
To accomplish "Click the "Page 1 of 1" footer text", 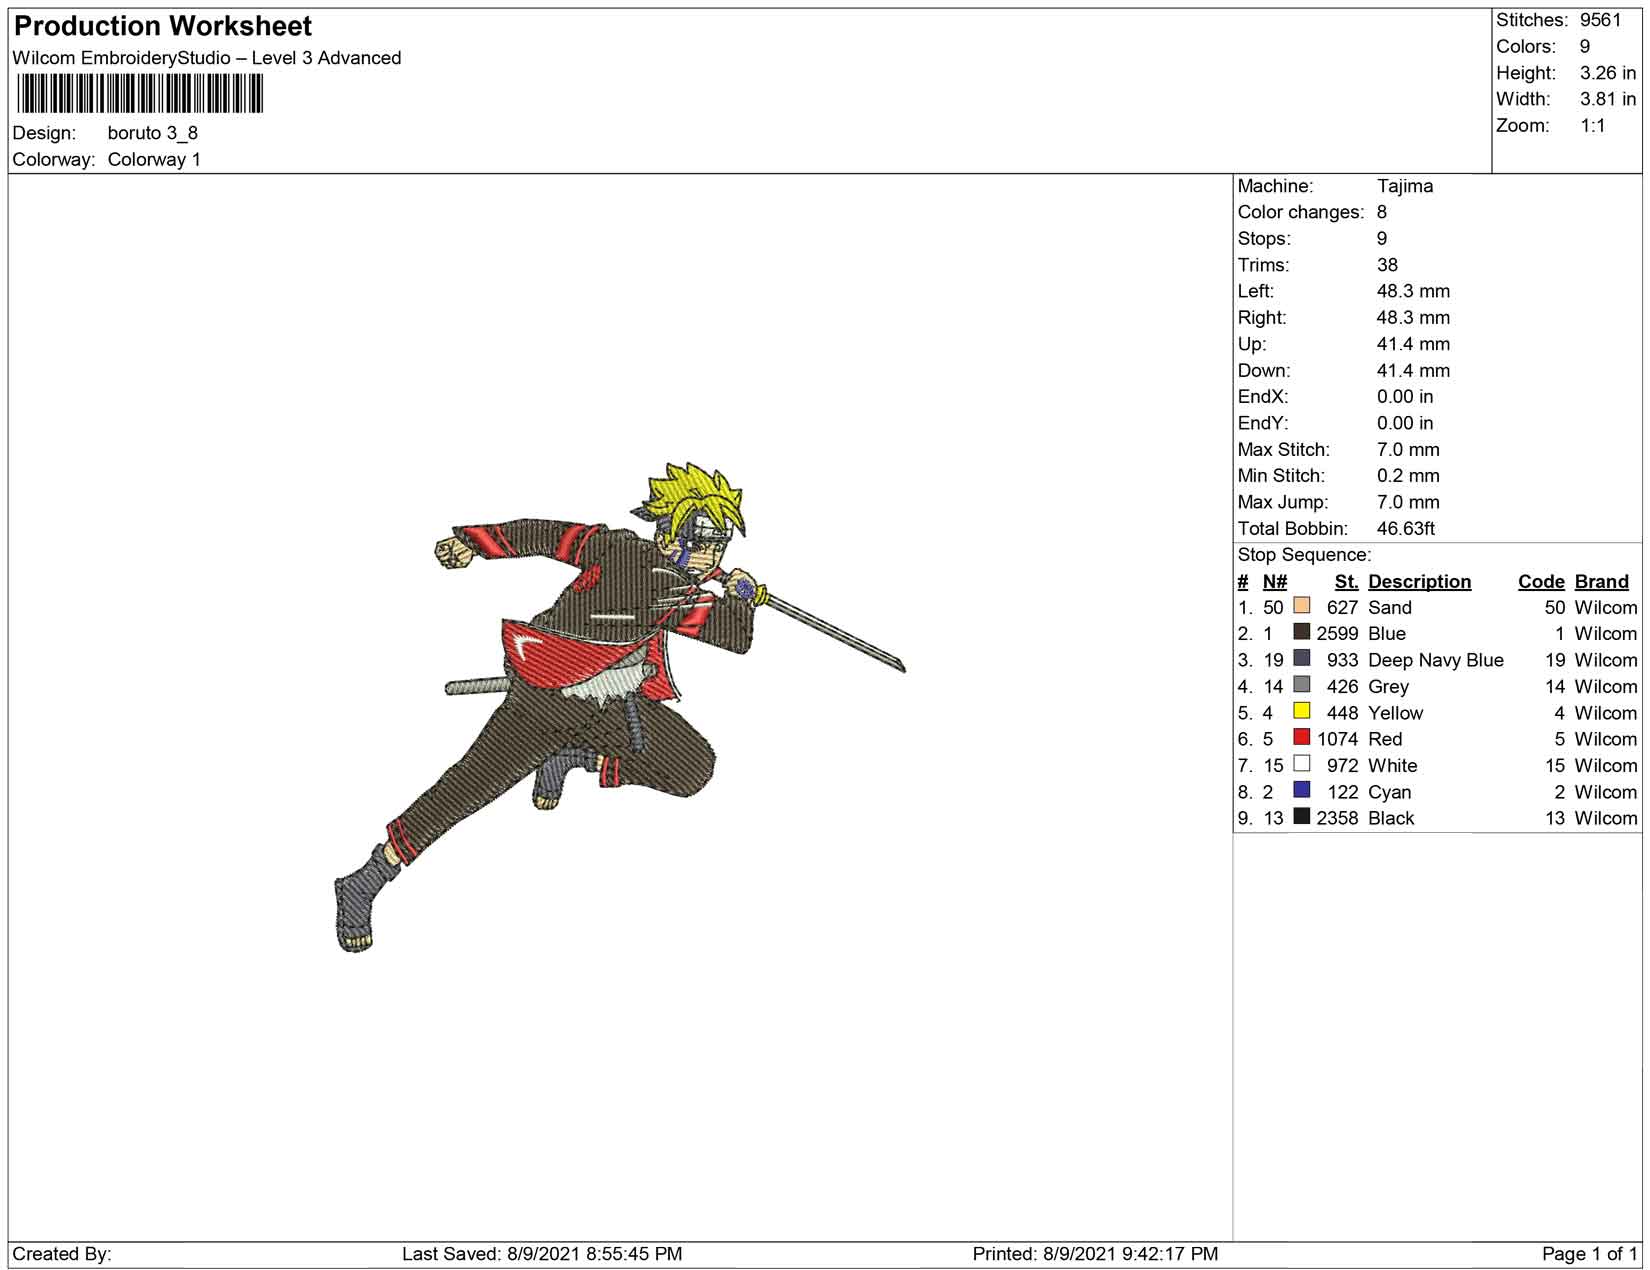I will click(x=1589, y=1254).
